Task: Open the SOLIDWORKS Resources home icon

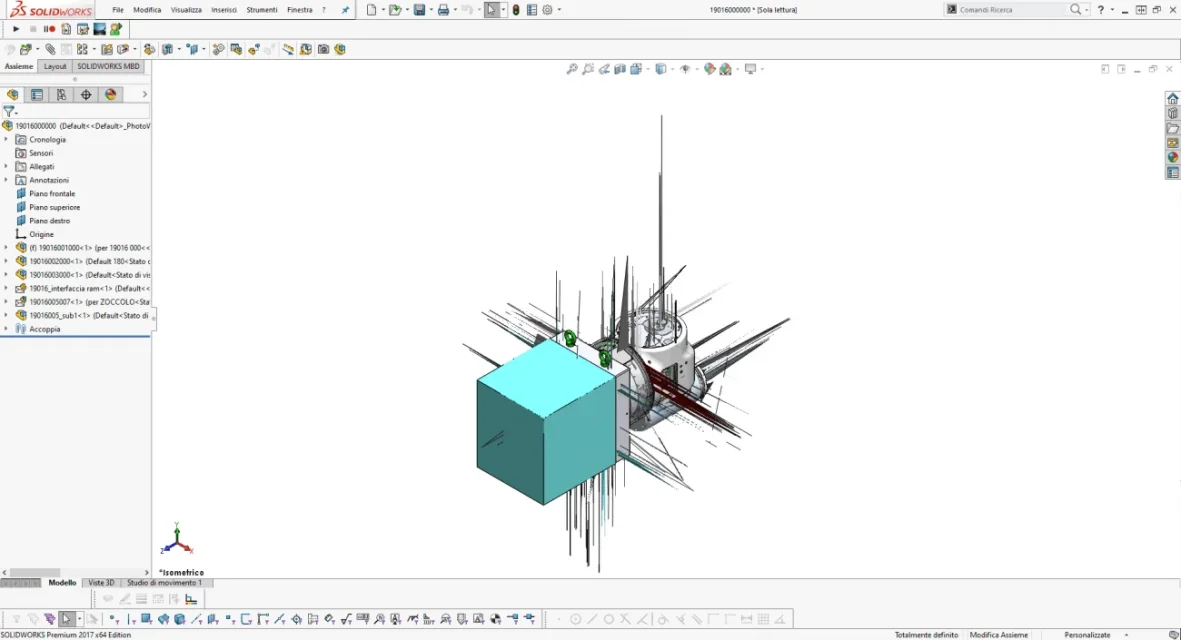Action: tap(1173, 99)
